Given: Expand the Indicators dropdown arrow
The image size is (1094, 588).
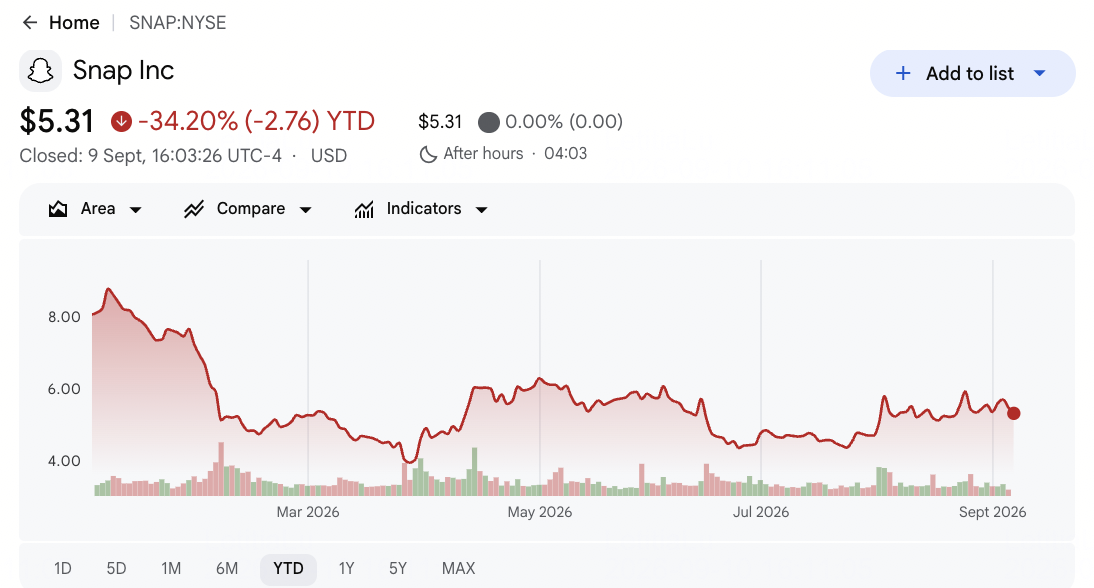Looking at the screenshot, I should coord(481,210).
